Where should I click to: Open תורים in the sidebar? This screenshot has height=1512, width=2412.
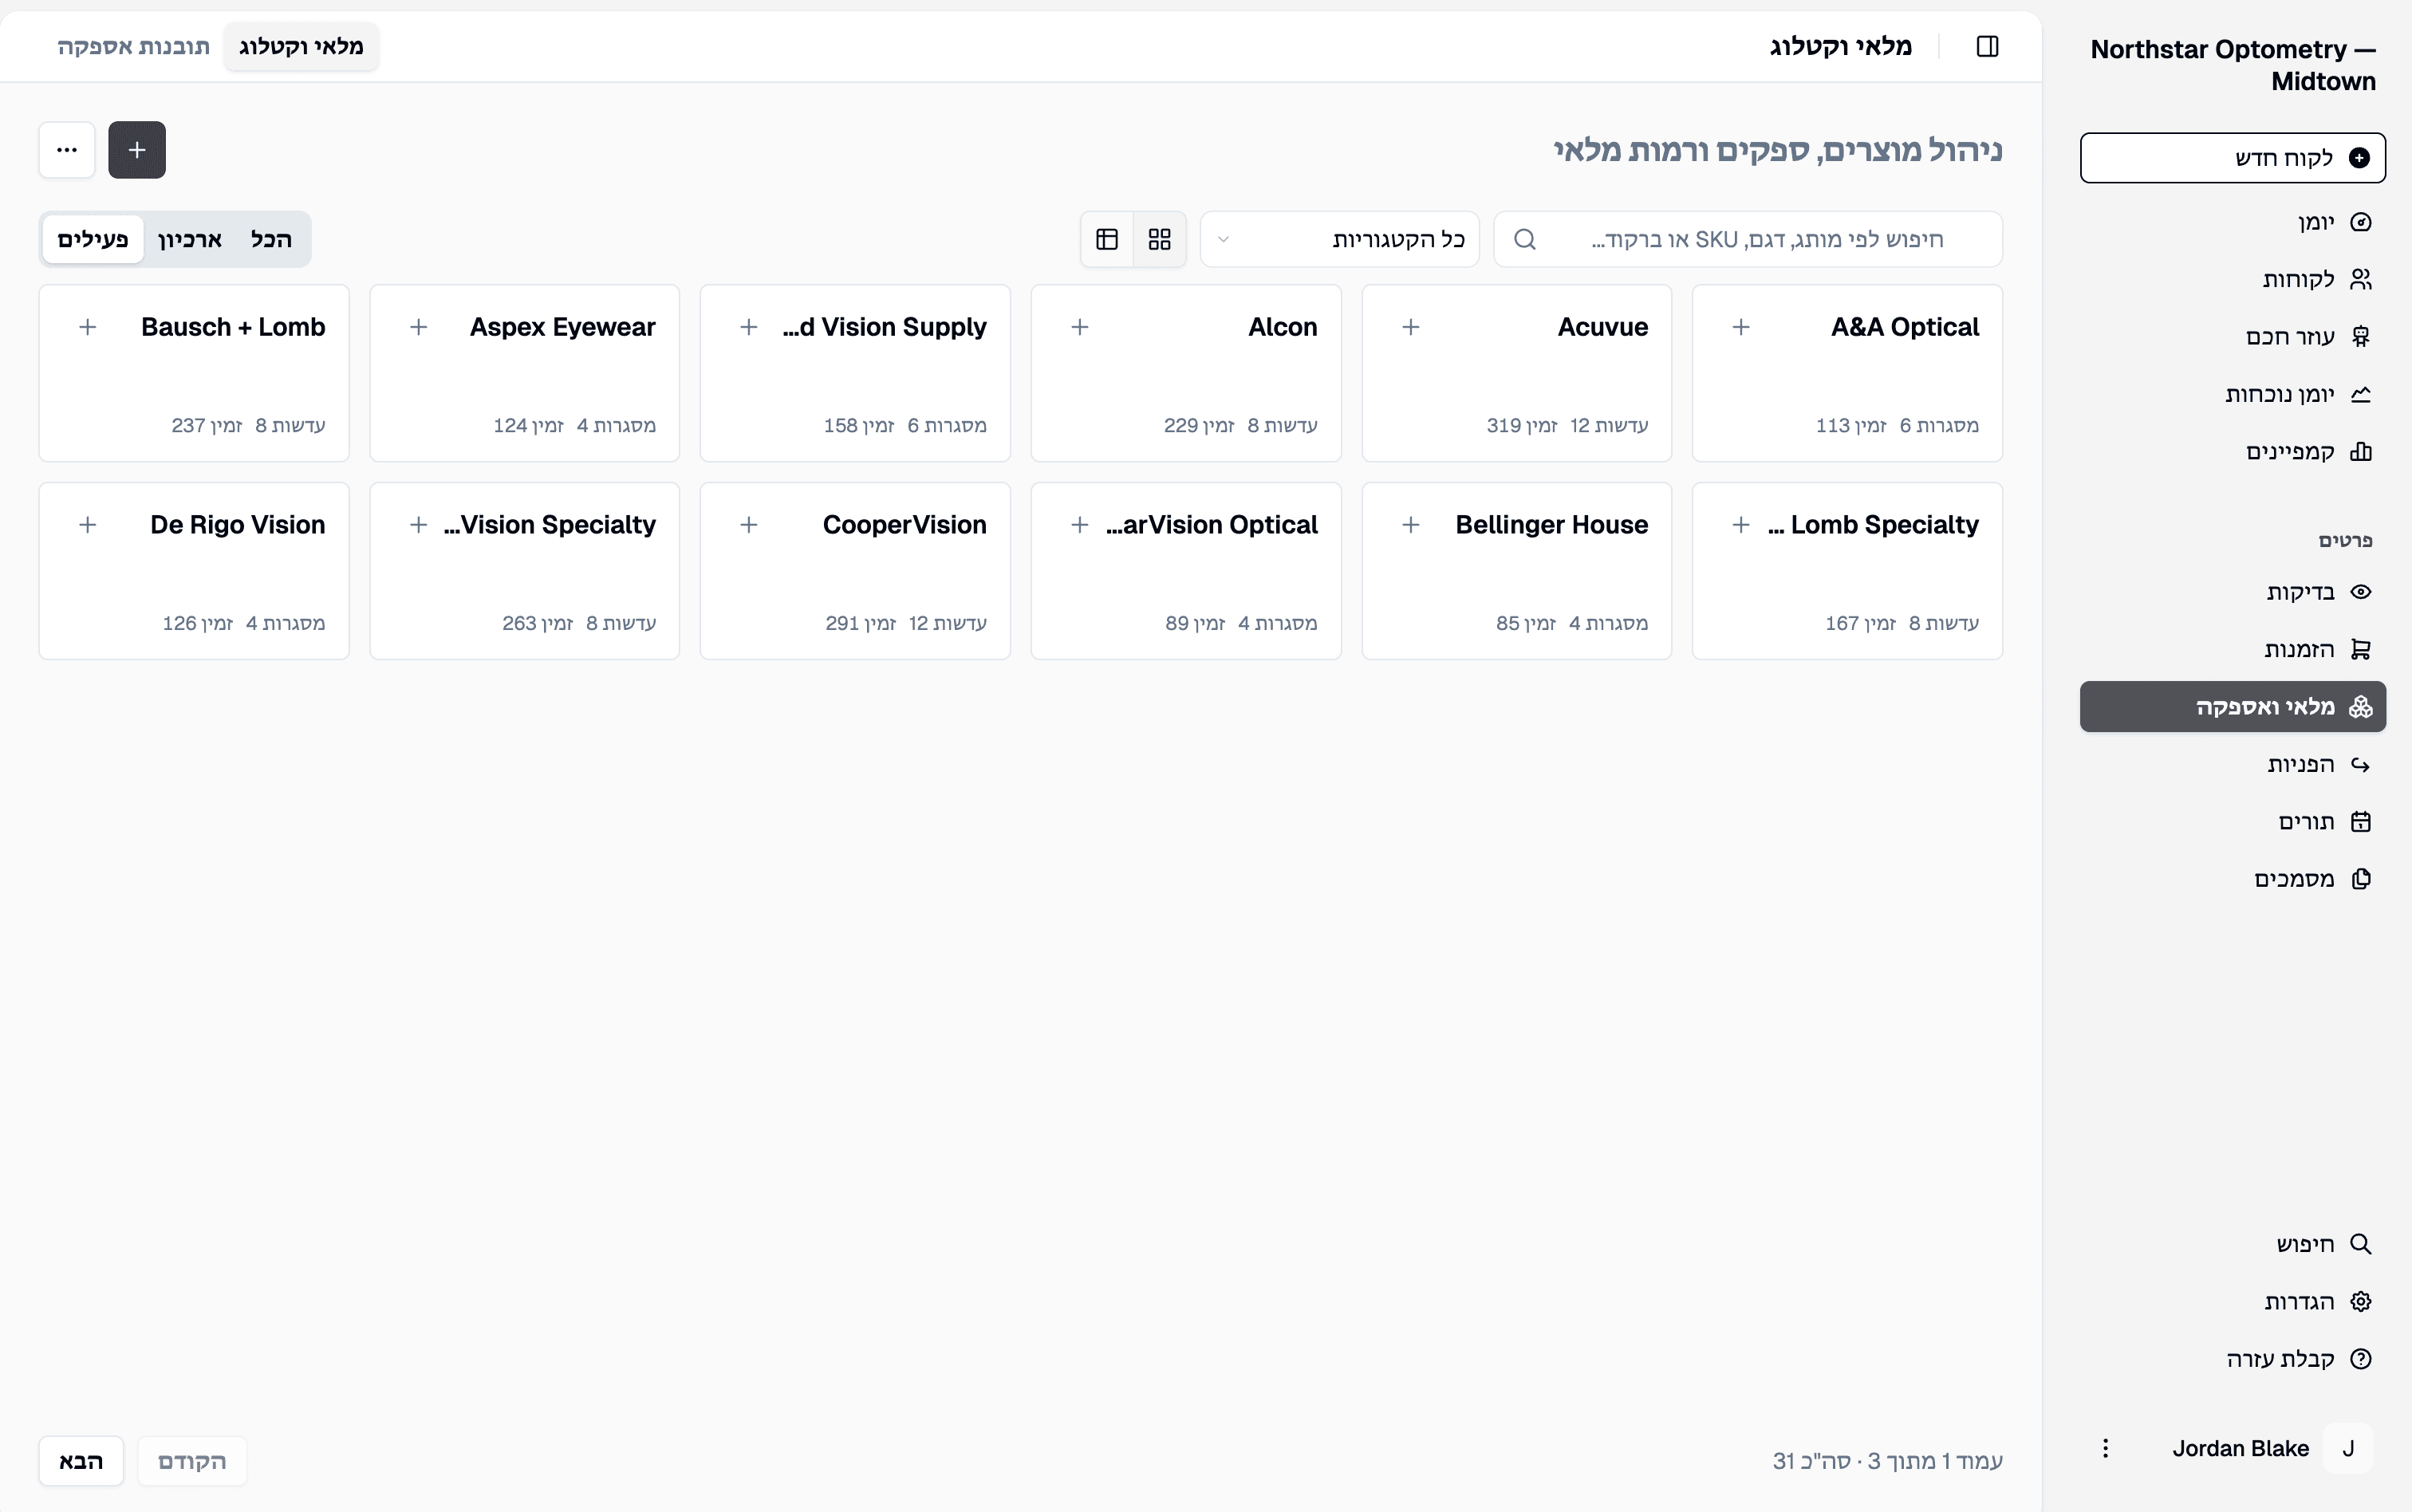click(2233, 821)
